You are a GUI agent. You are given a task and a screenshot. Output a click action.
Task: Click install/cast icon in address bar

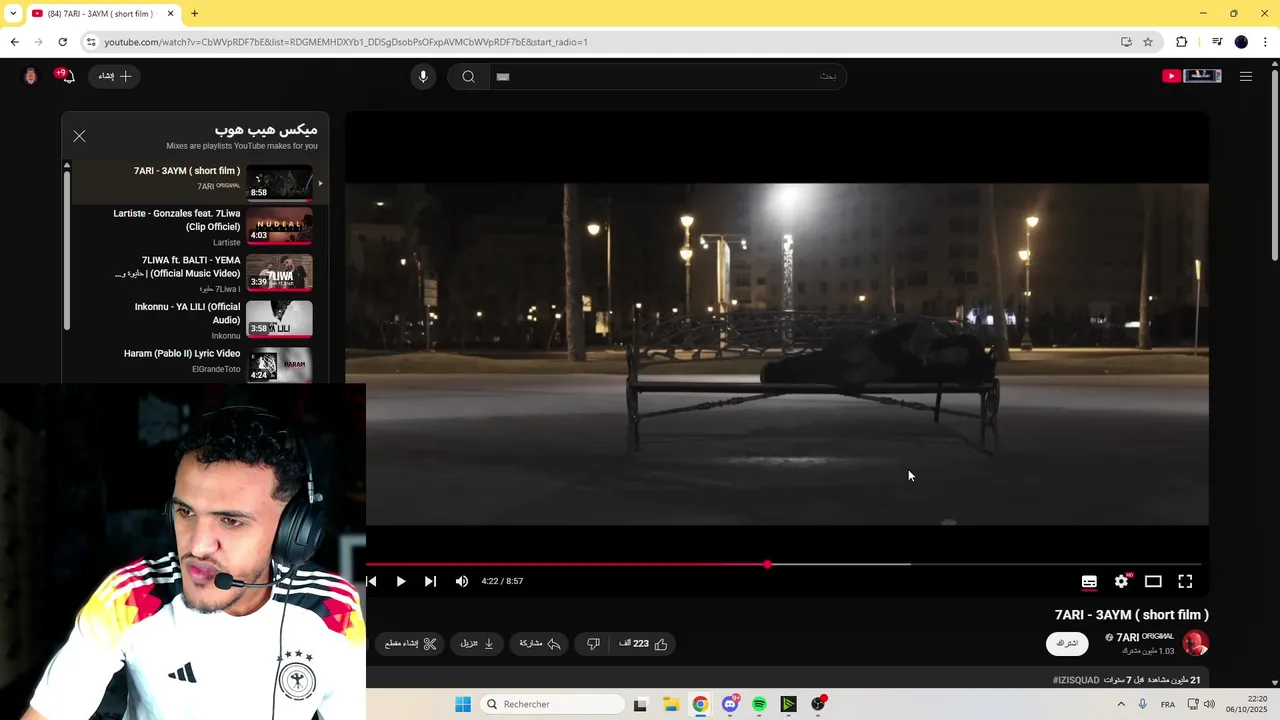pos(1126,42)
